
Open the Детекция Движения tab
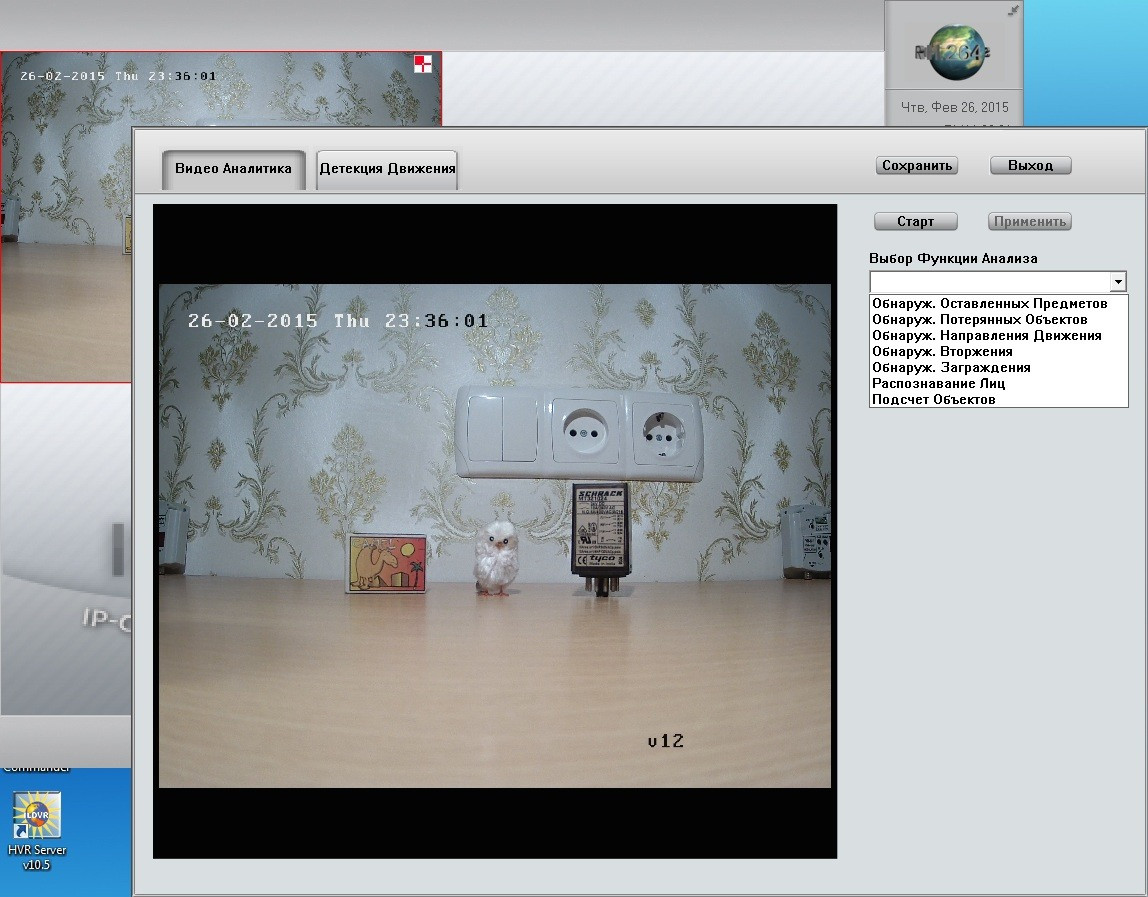(387, 169)
